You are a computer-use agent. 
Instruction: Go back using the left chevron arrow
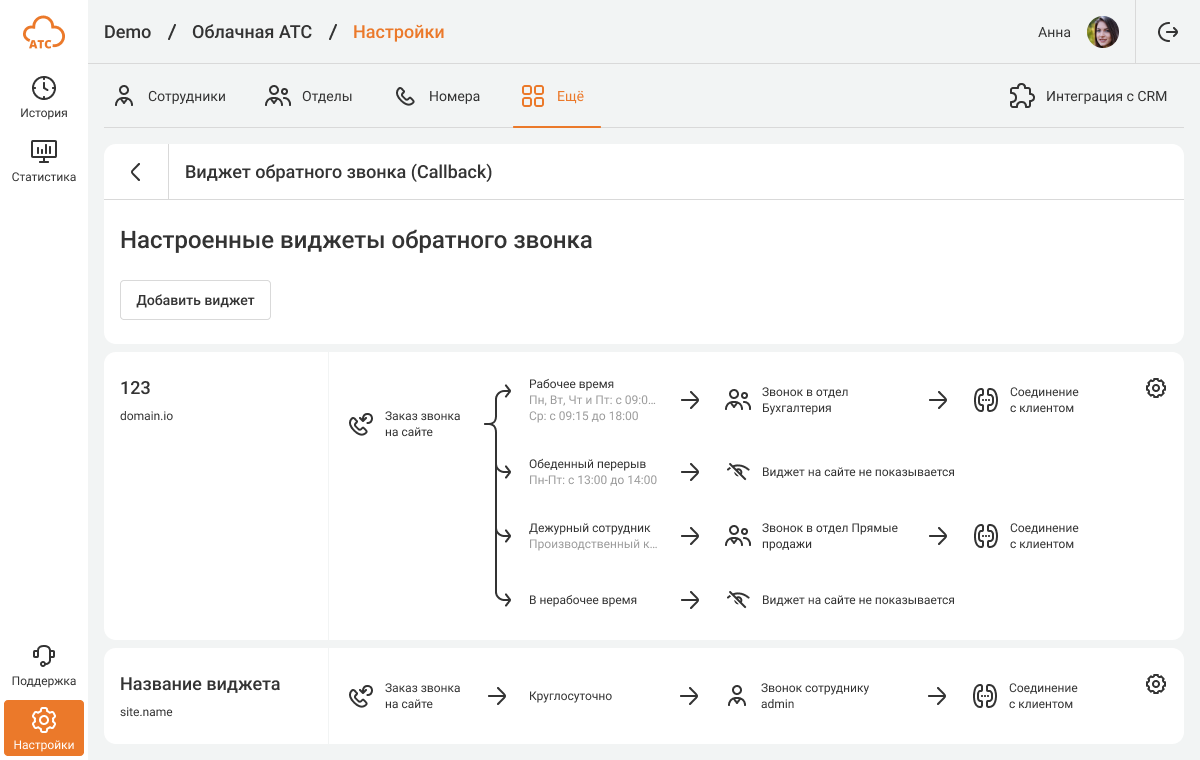[136, 172]
